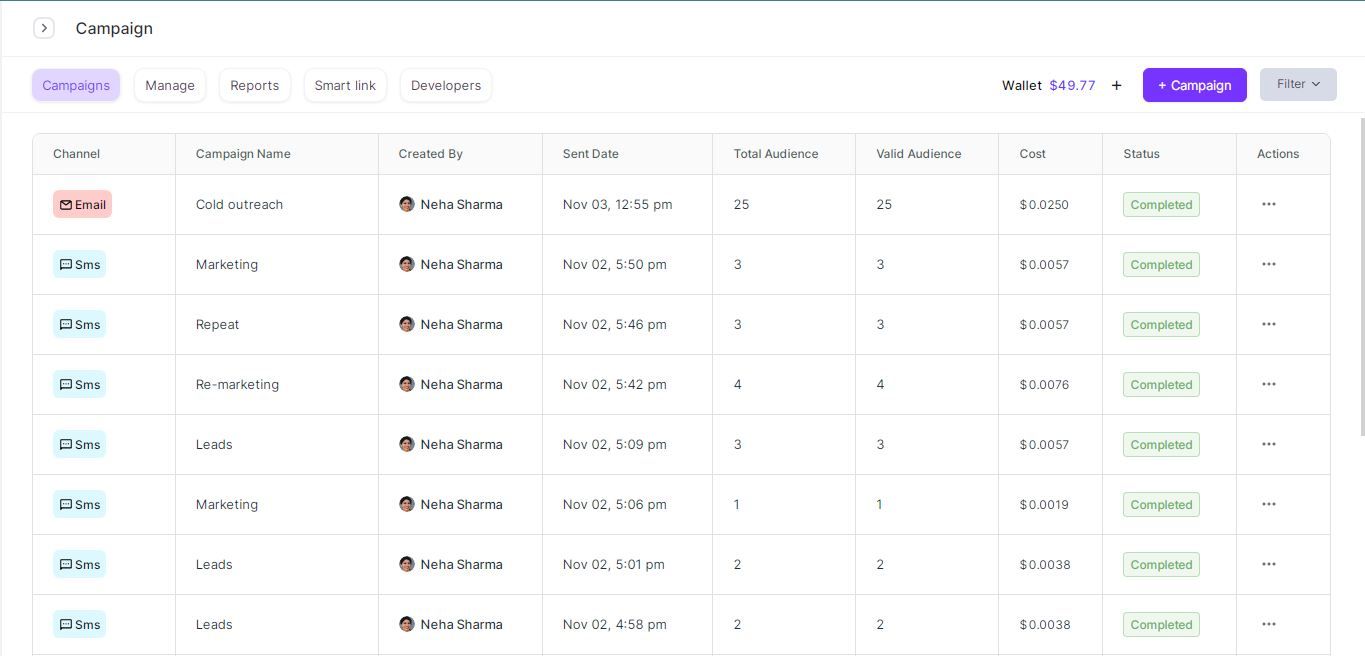
Task: Open the actions menu for Cold outreach
Action: [x=1268, y=204]
